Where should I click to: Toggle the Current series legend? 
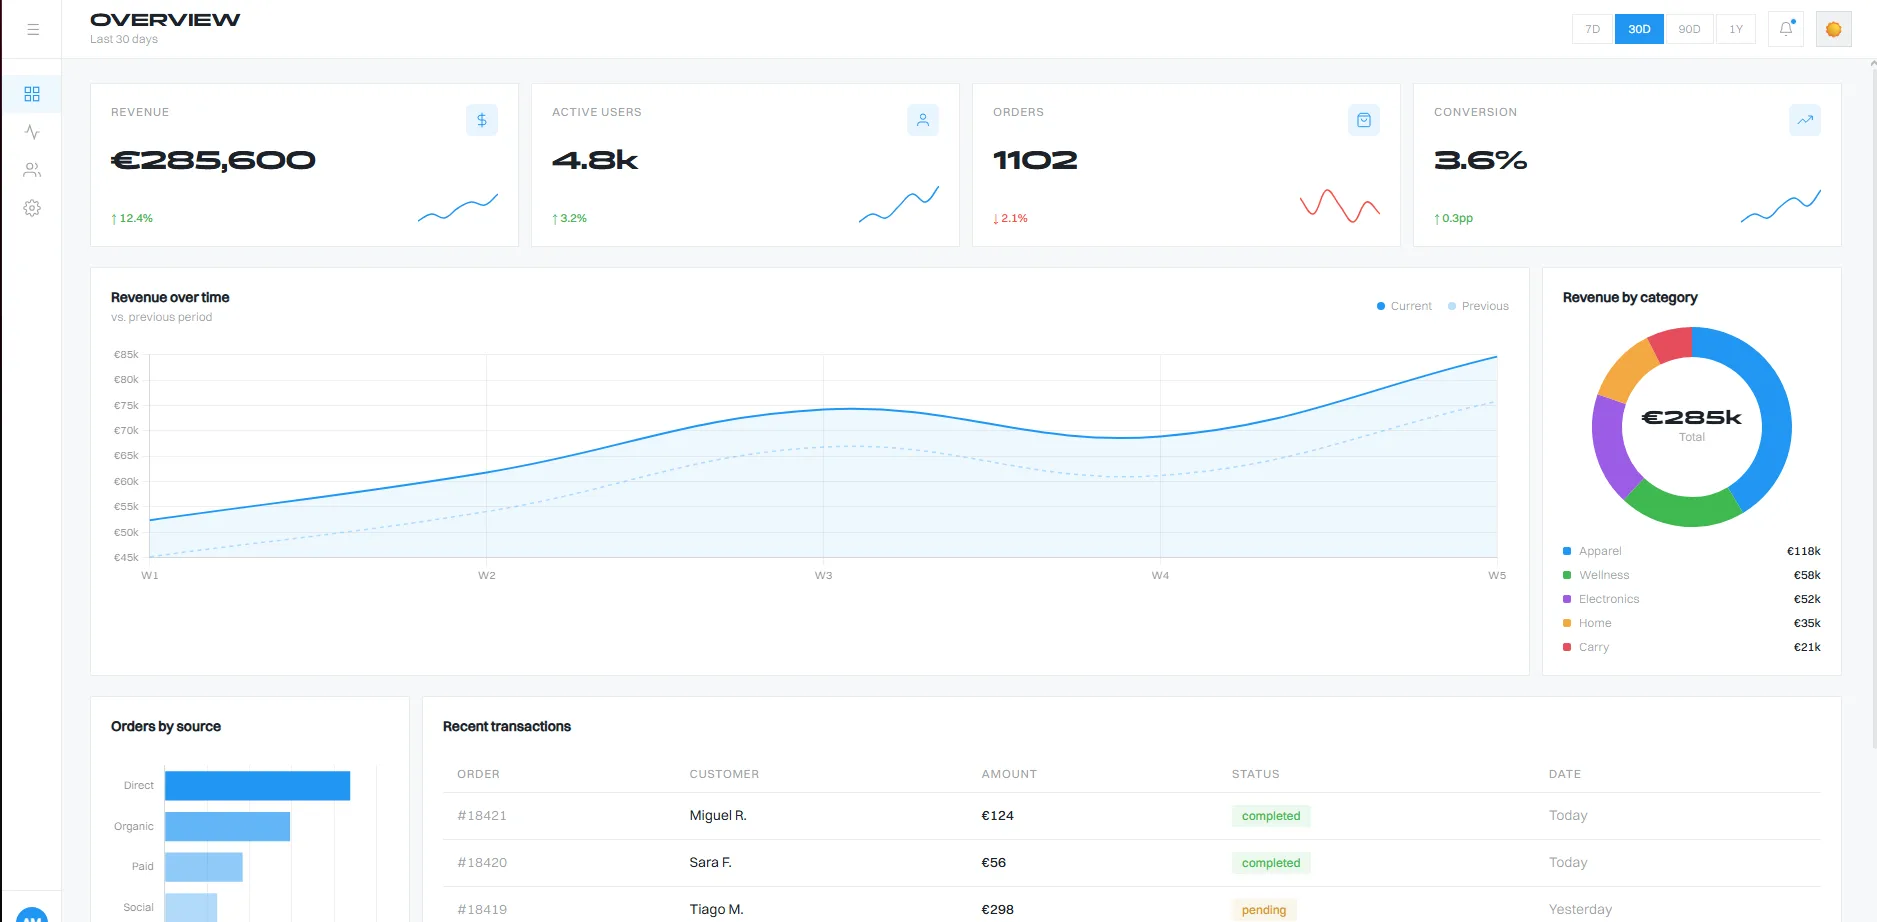pos(1404,306)
